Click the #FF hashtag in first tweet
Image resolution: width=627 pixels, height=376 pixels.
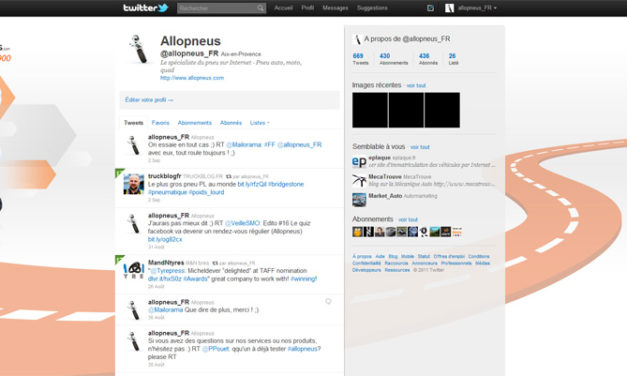pyautogui.click(x=270, y=145)
